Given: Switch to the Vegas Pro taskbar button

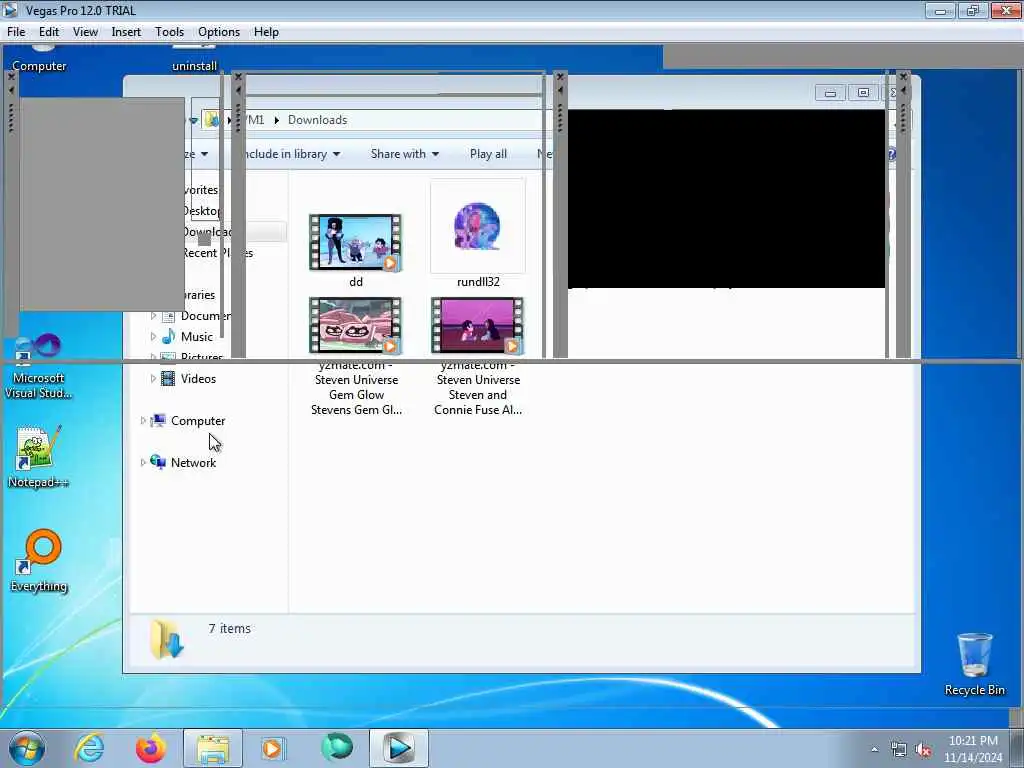Looking at the screenshot, I should coord(399,748).
